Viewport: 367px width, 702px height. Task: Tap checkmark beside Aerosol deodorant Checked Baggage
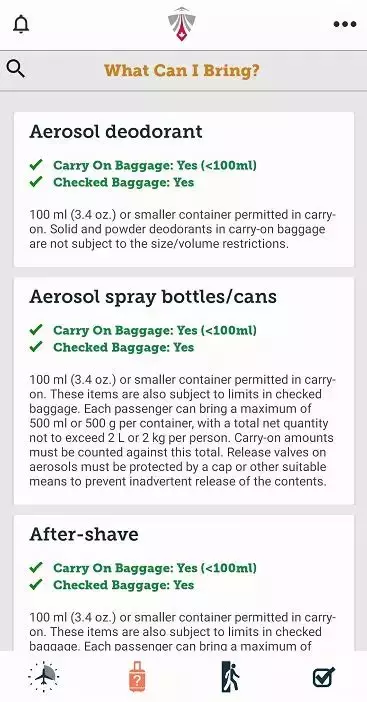click(36, 182)
